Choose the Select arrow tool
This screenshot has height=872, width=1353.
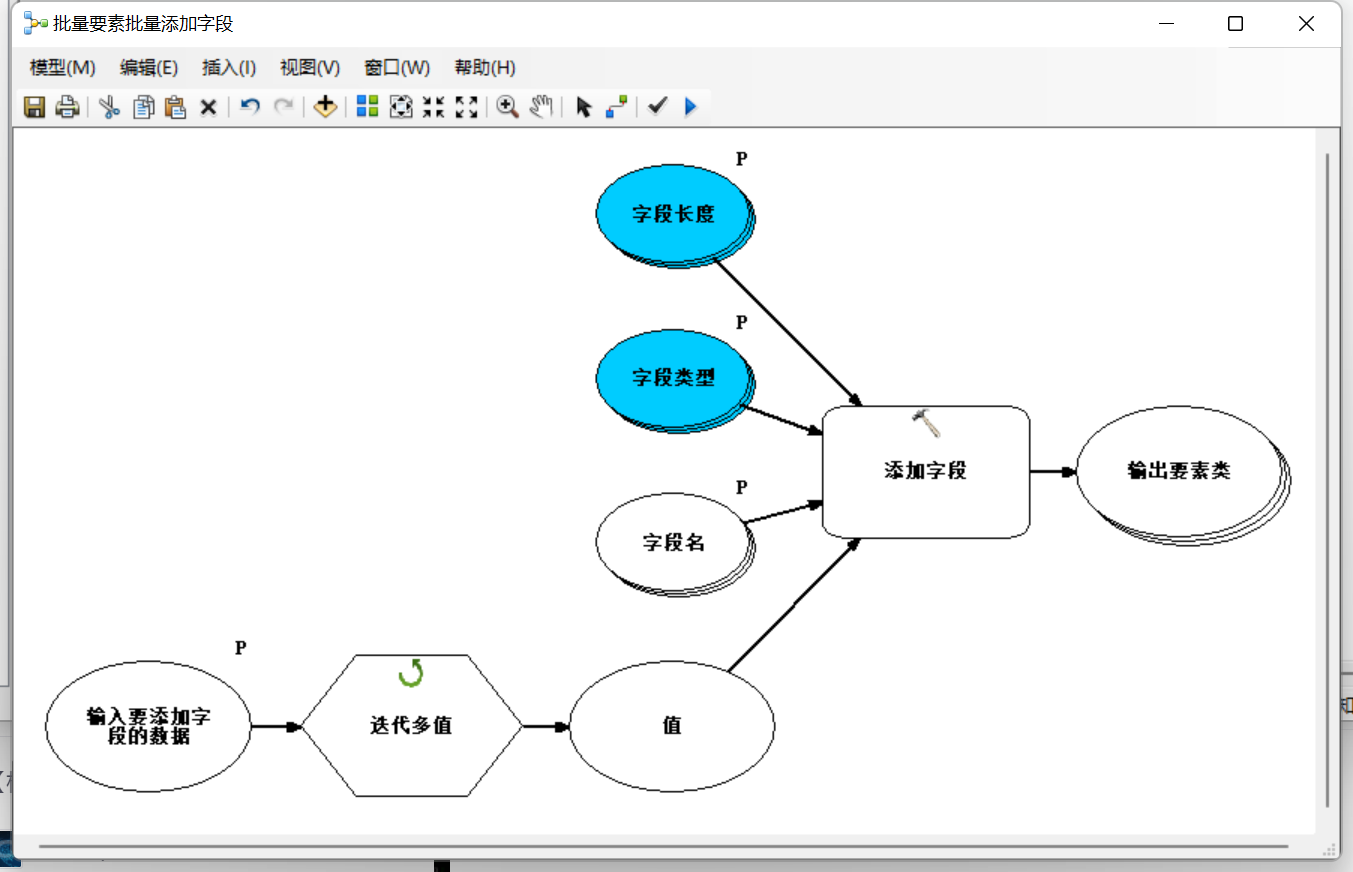(x=584, y=107)
